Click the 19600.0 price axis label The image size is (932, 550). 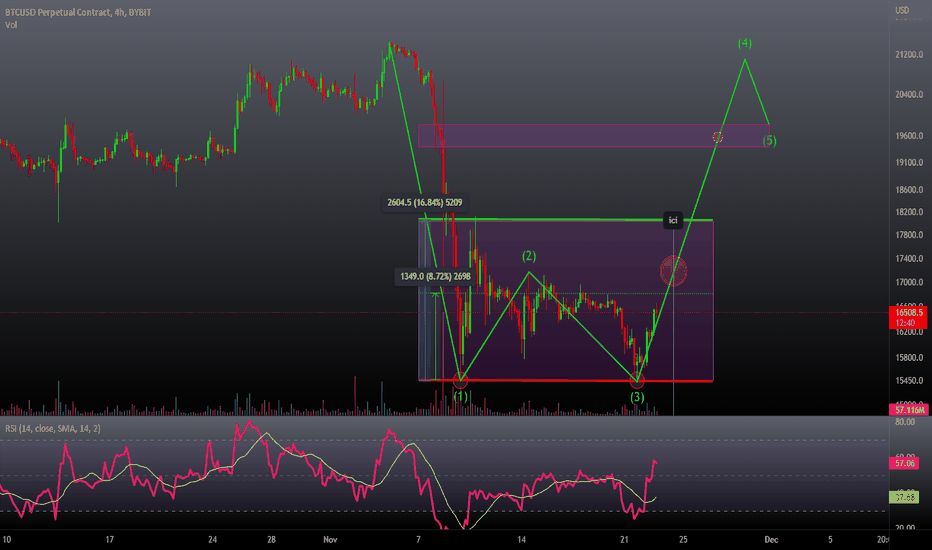pos(909,136)
